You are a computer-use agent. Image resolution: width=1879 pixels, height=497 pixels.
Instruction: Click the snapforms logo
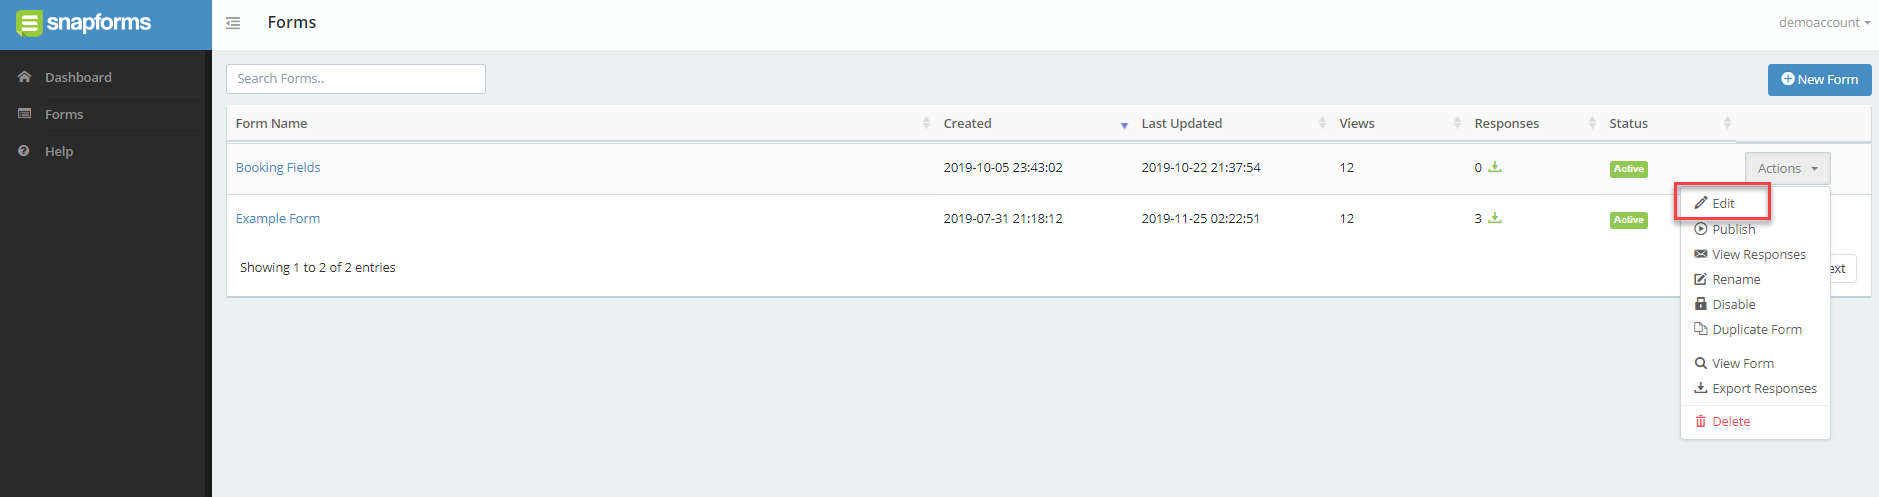pyautogui.click(x=84, y=23)
